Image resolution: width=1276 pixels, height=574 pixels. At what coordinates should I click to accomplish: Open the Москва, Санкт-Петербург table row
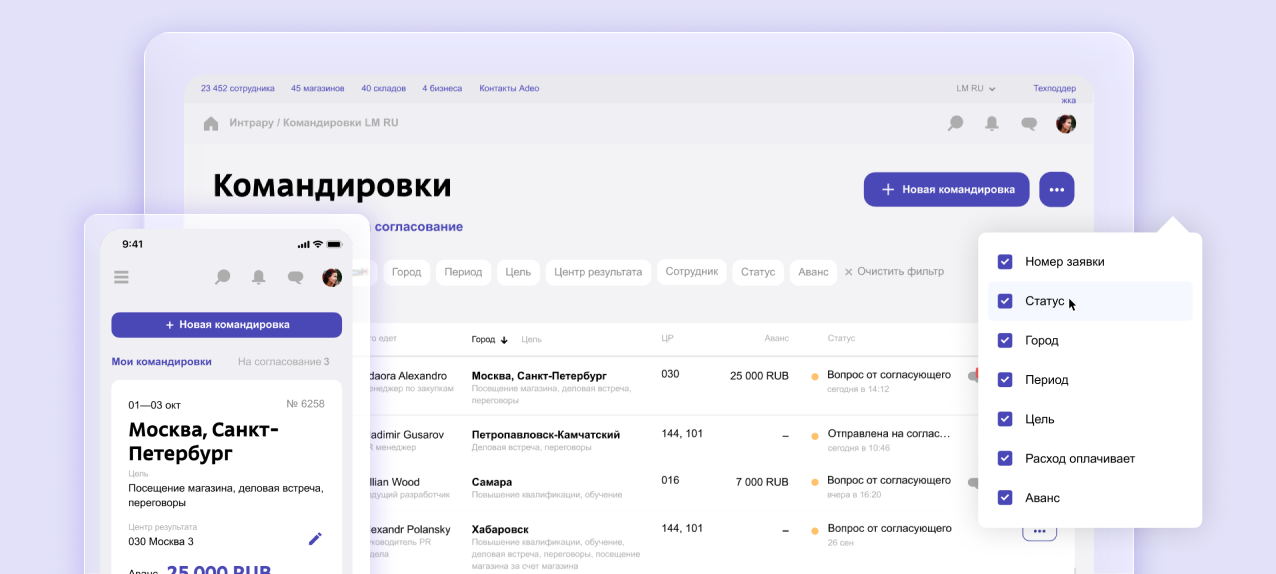720,387
